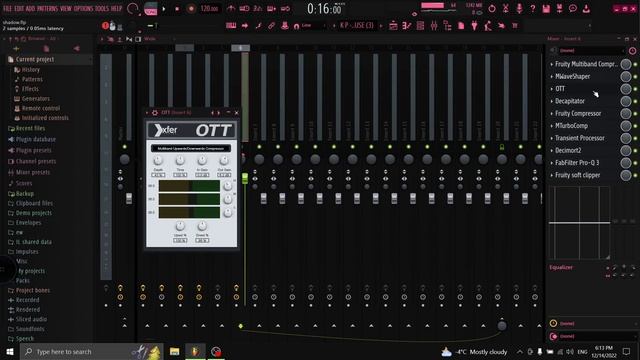Open slot menu arrow beside MWaveShaper
This screenshot has height=360, width=640.
(551, 76)
